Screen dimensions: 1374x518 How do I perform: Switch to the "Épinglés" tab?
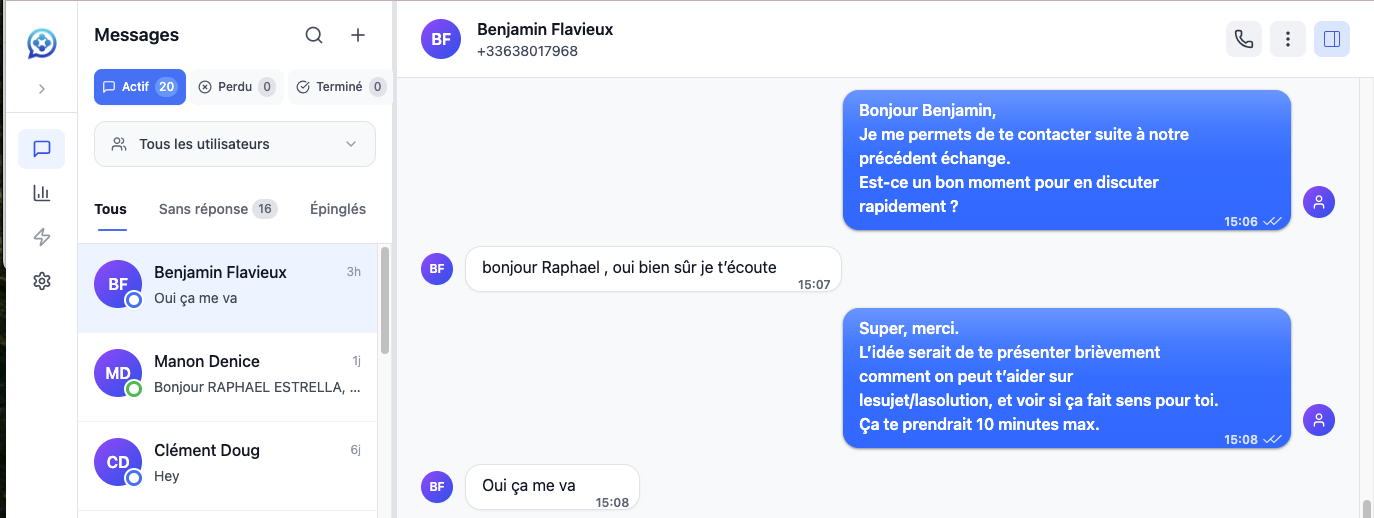click(x=338, y=209)
